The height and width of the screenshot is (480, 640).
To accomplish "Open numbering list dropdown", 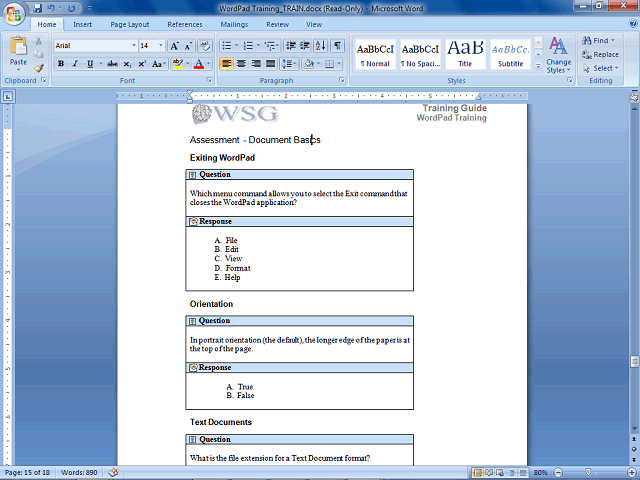I will (x=258, y=46).
